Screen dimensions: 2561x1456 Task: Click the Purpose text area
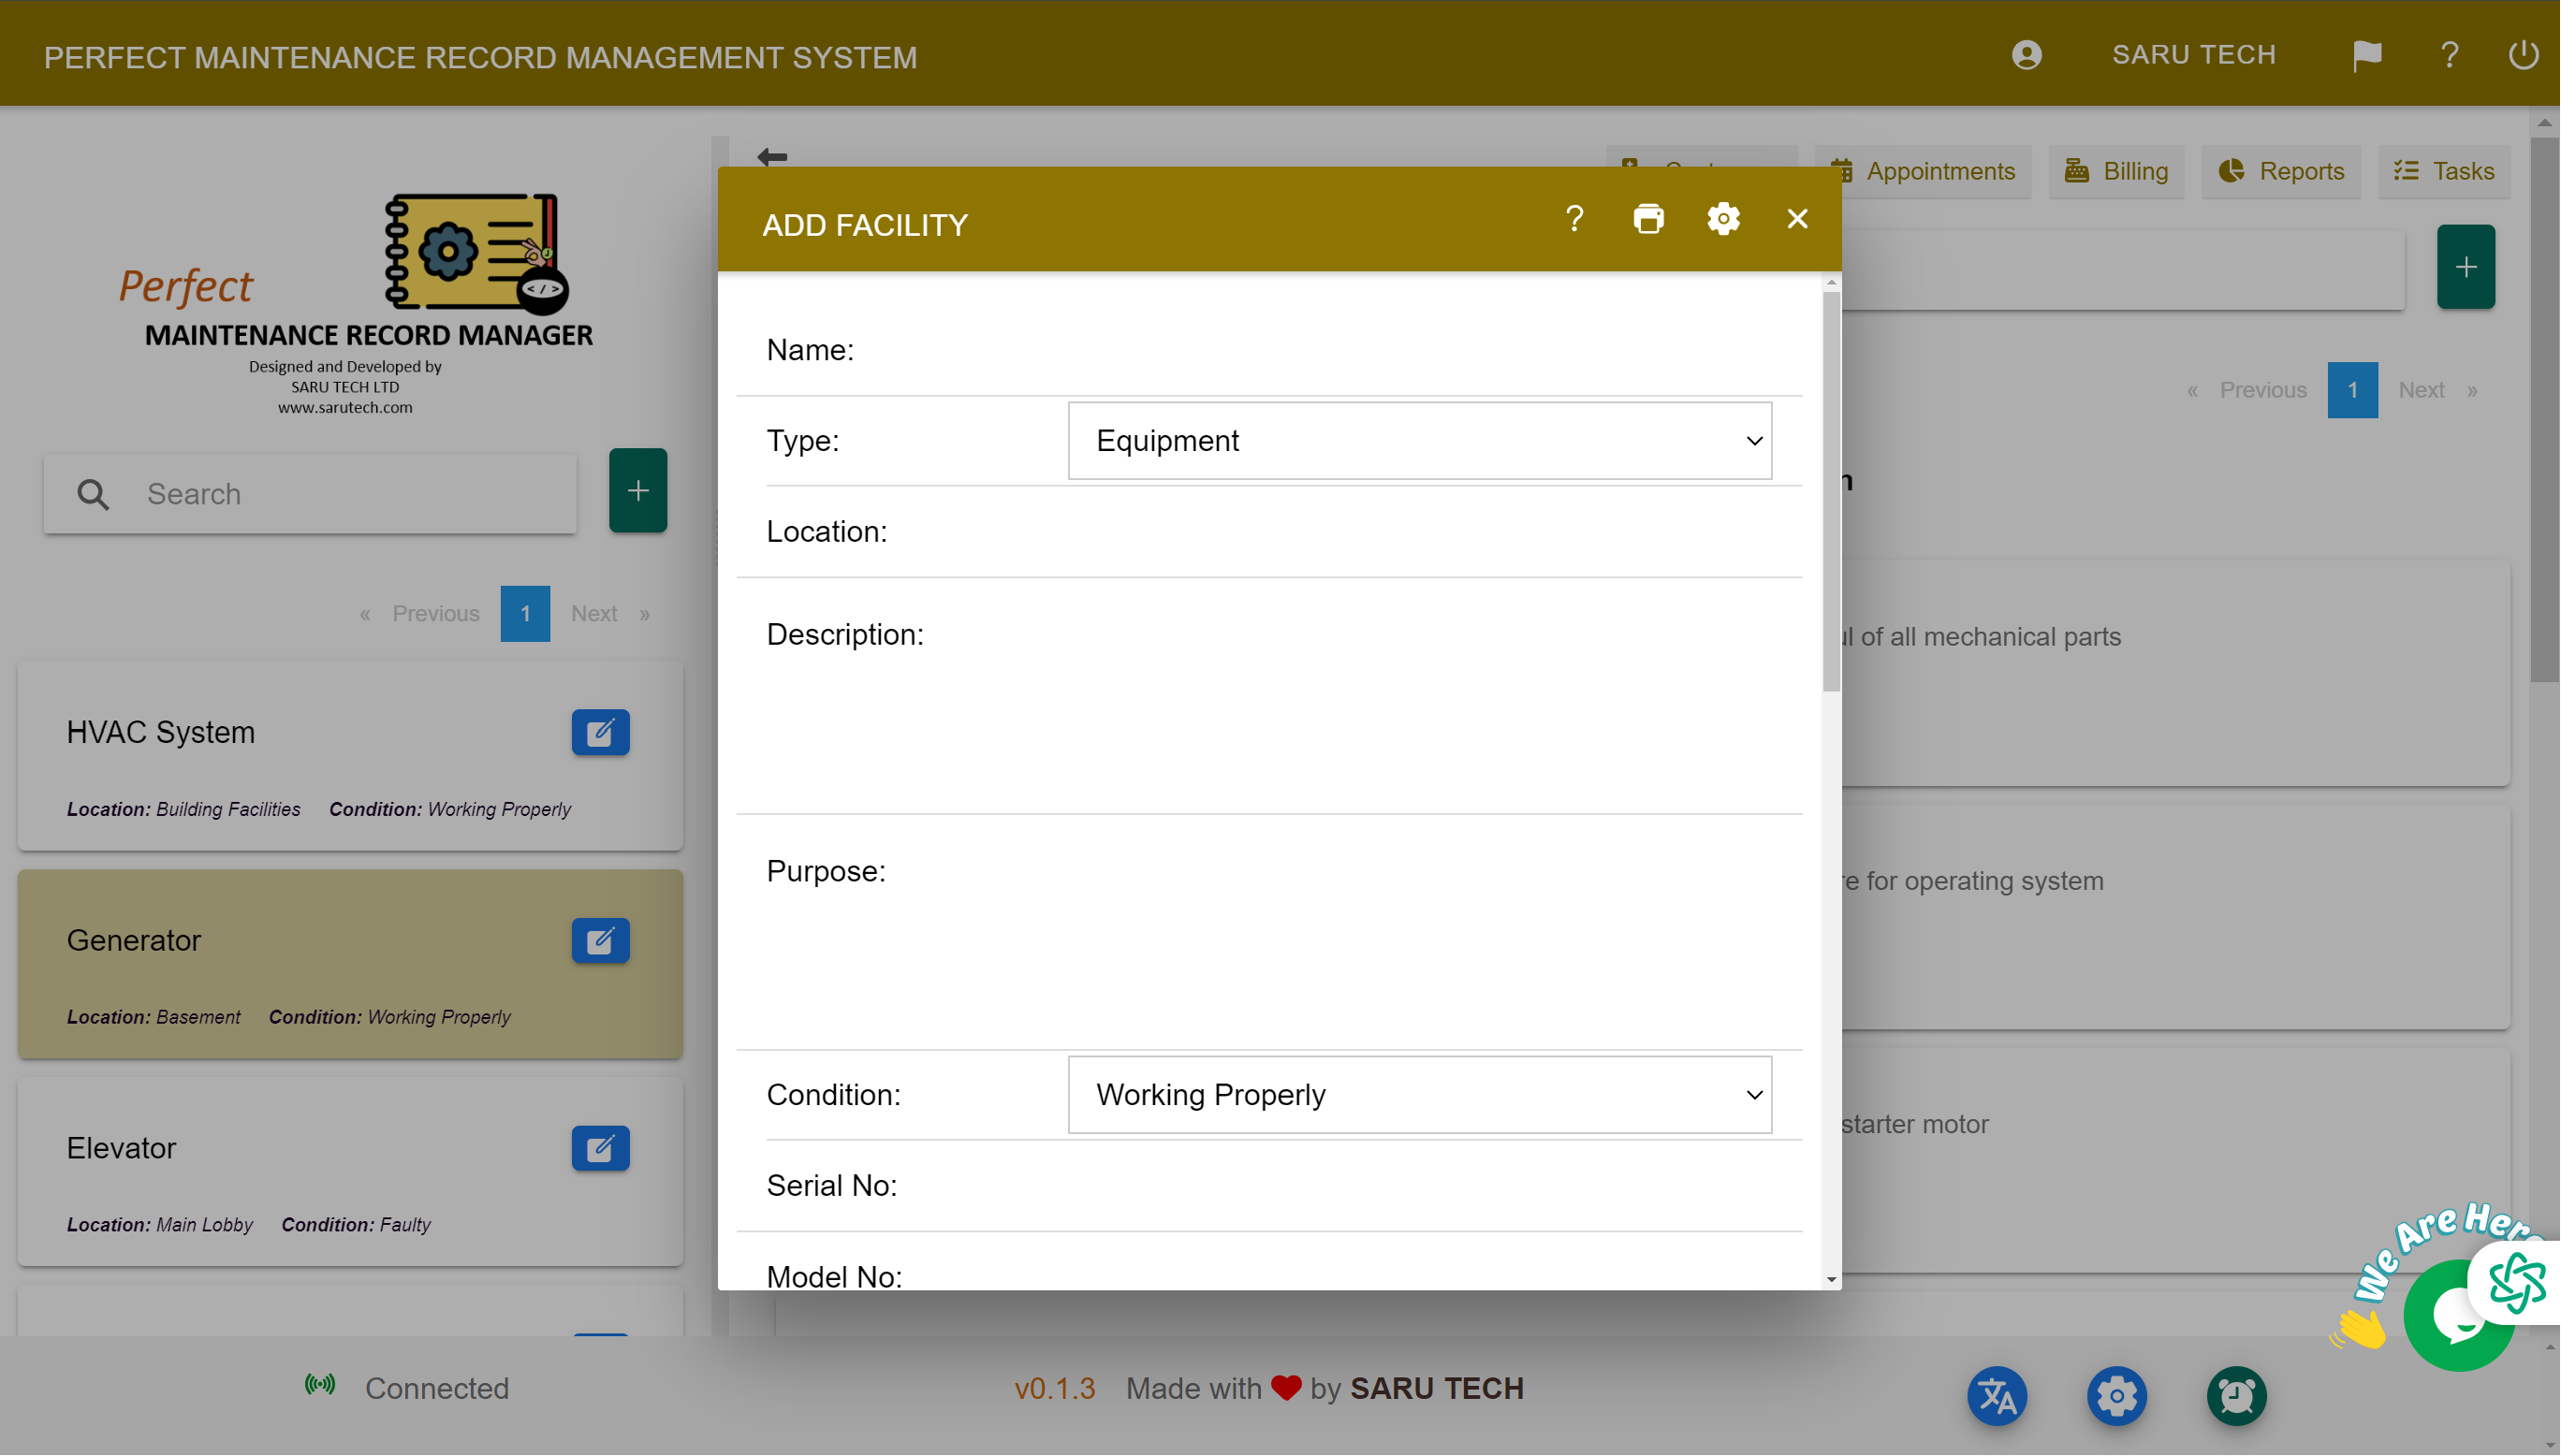click(1420, 933)
